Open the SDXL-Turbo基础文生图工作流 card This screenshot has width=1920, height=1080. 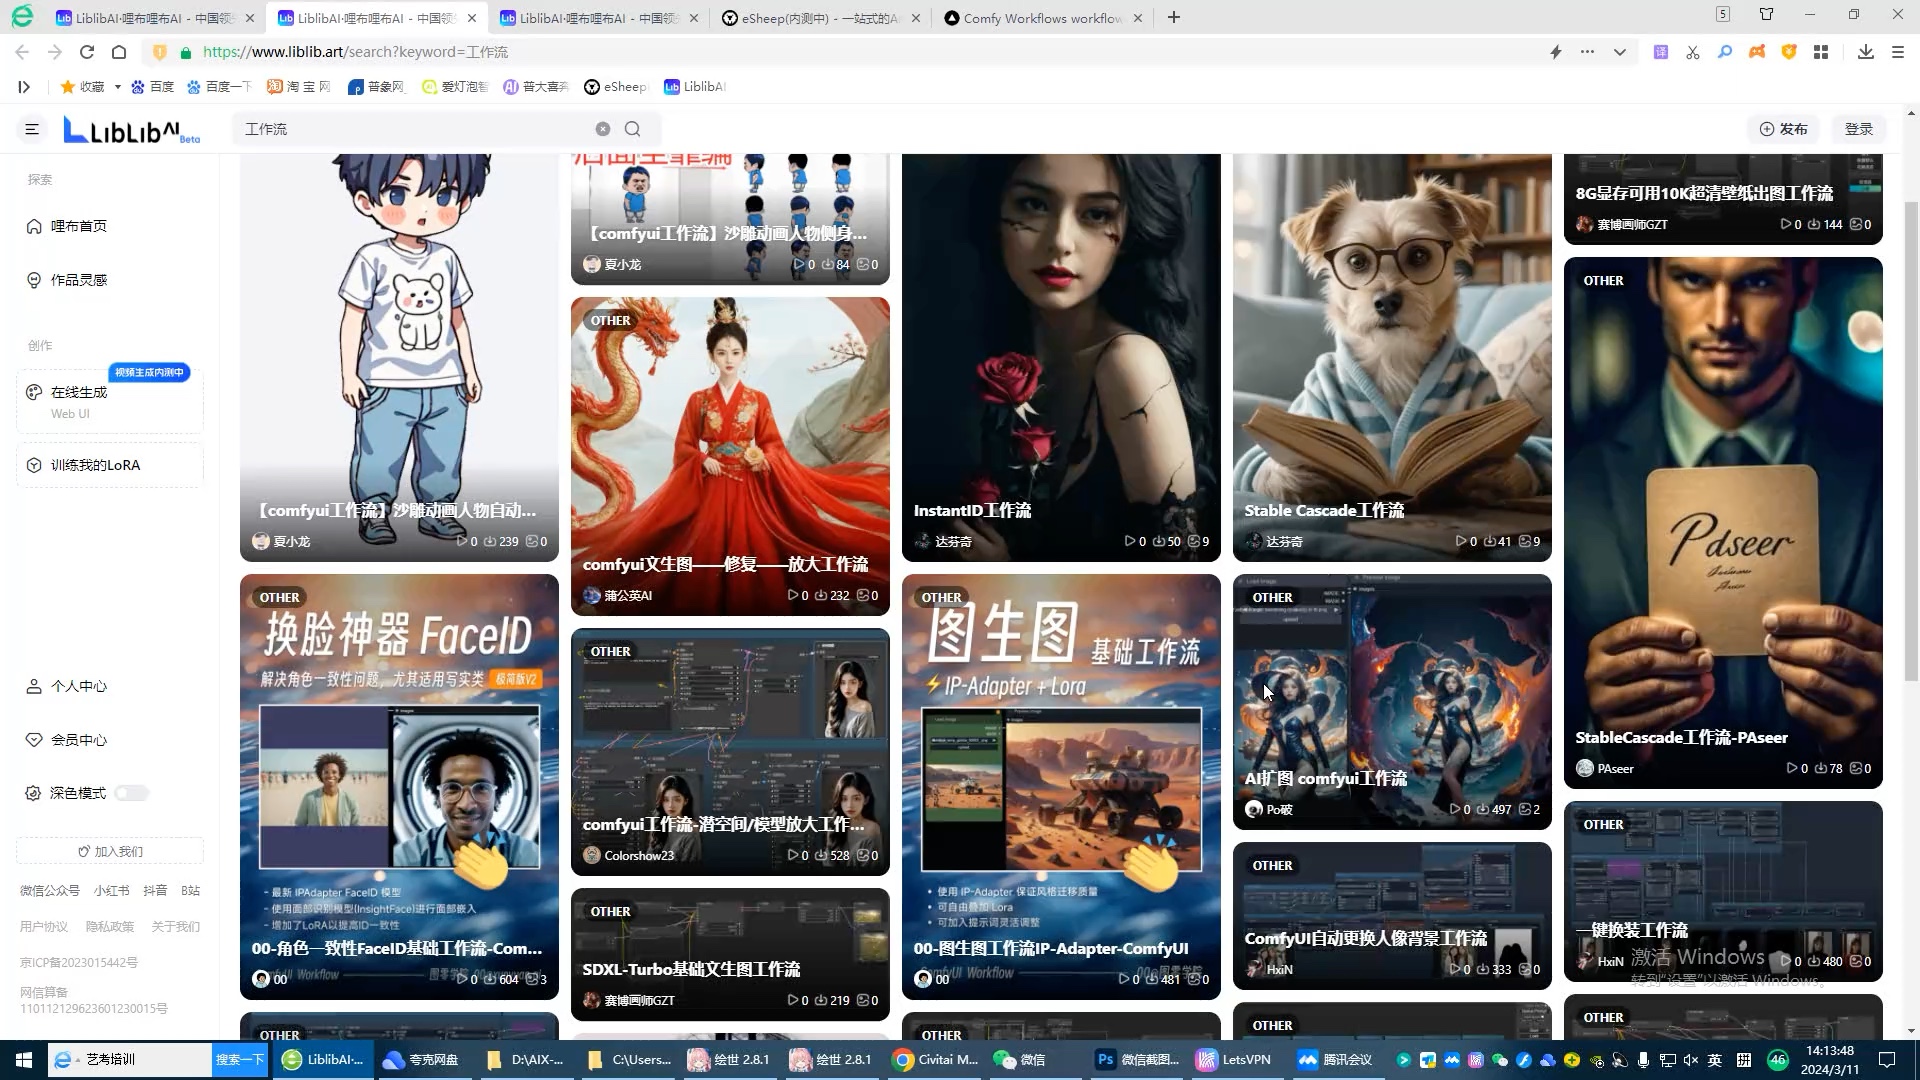pos(730,954)
